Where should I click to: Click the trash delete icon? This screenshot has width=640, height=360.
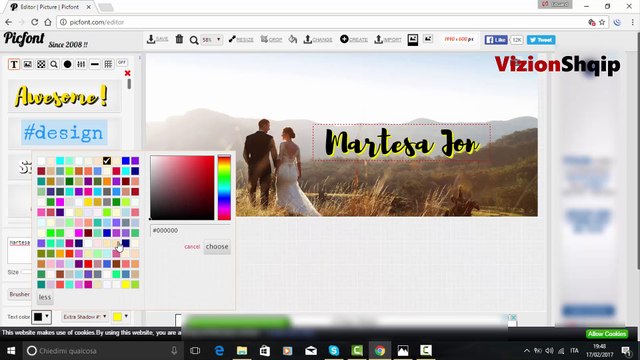click(179, 39)
